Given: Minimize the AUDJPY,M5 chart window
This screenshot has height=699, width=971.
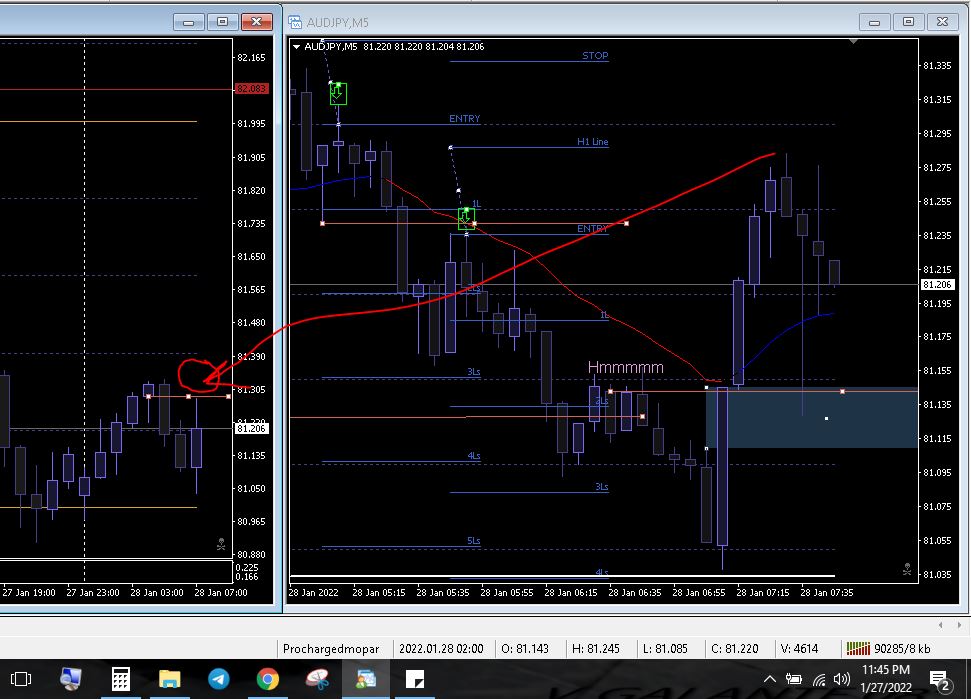Looking at the screenshot, I should (x=874, y=22).
